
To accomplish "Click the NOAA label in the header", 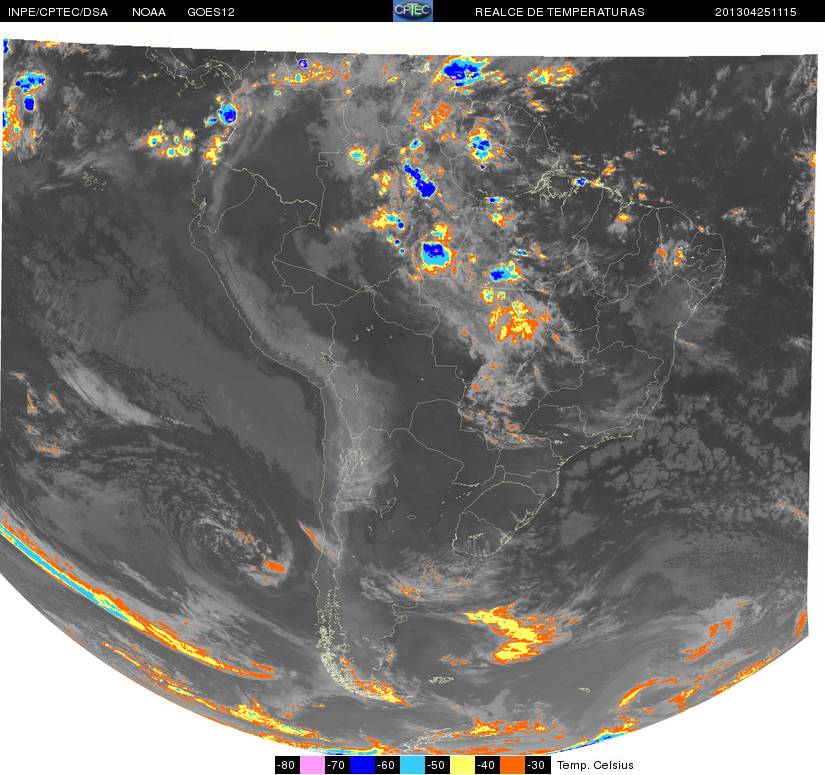I will [149, 12].
